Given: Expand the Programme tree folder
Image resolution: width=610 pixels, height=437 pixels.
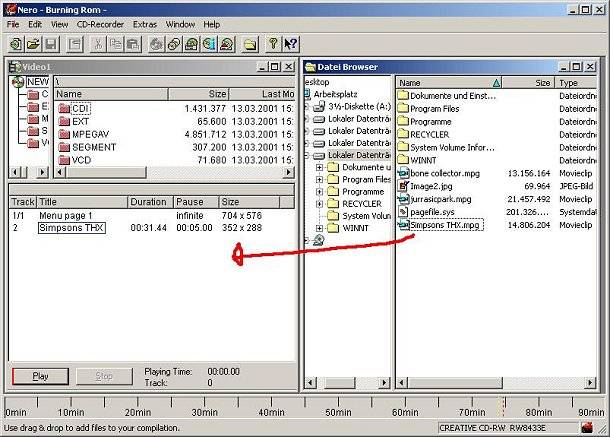Looking at the screenshot, I should coord(319,191).
